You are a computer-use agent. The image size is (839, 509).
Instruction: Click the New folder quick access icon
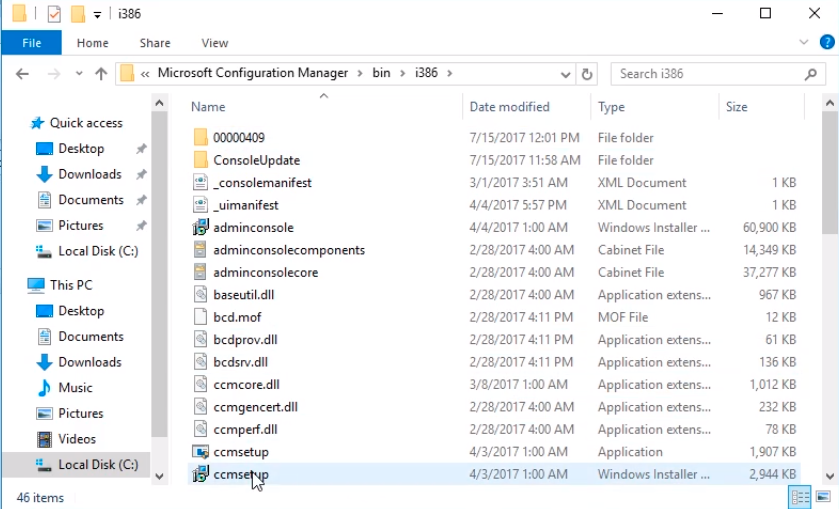coord(78,14)
